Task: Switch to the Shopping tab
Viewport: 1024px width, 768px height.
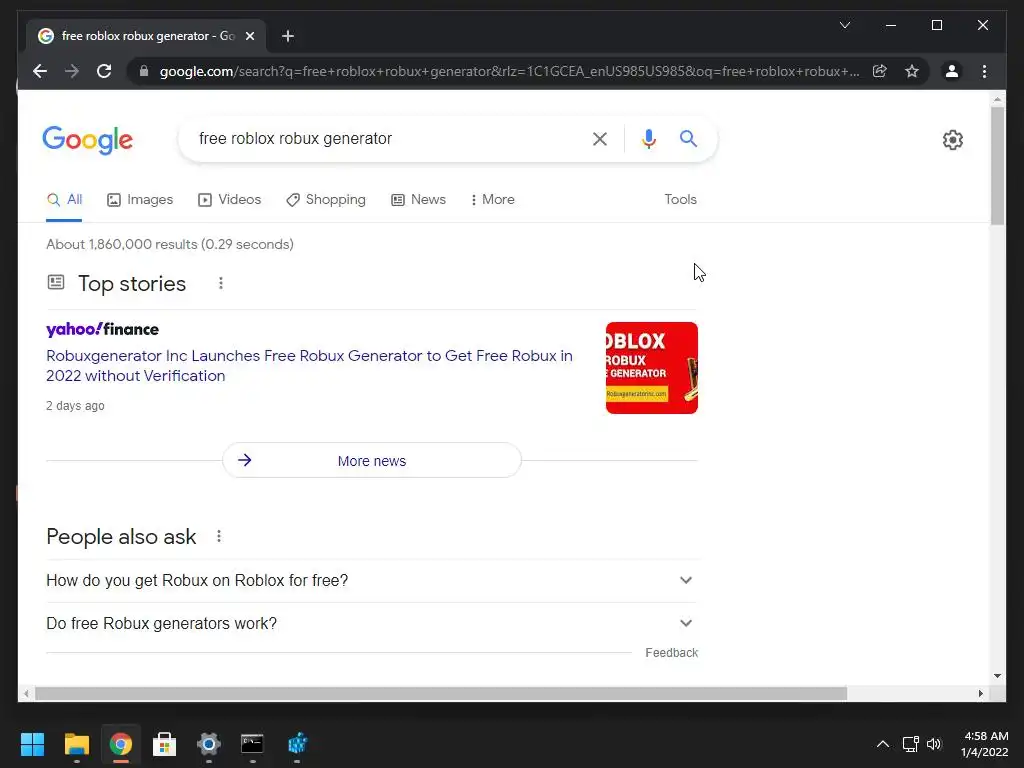Action: 325,200
